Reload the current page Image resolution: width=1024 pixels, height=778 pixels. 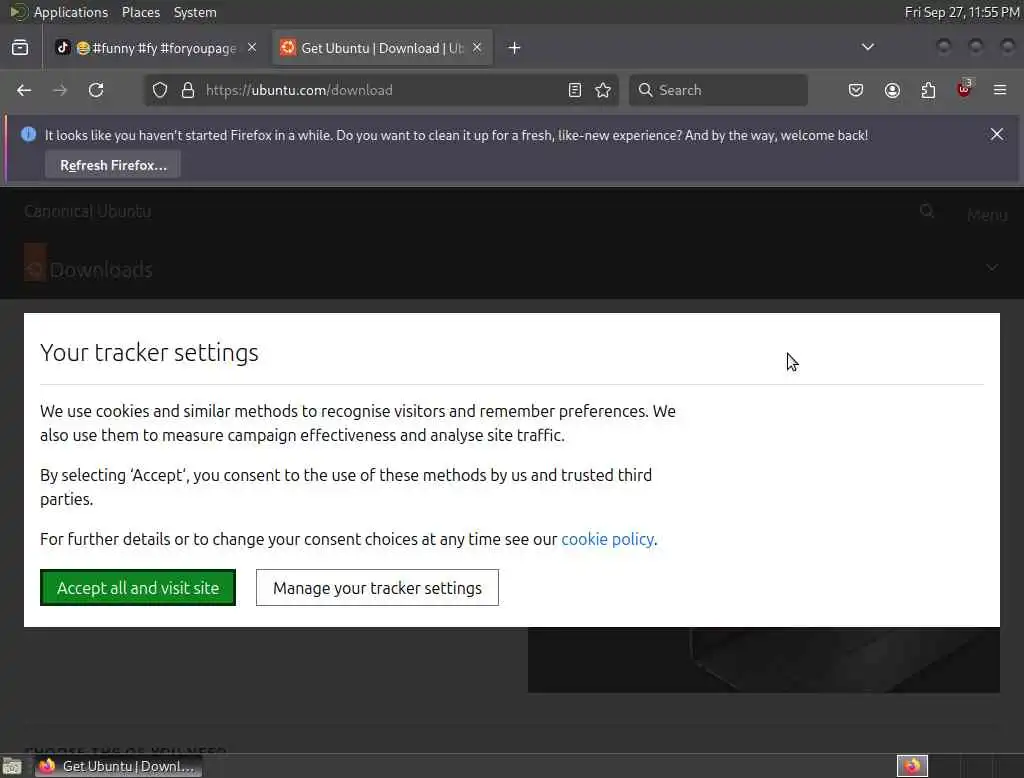pyautogui.click(x=96, y=90)
